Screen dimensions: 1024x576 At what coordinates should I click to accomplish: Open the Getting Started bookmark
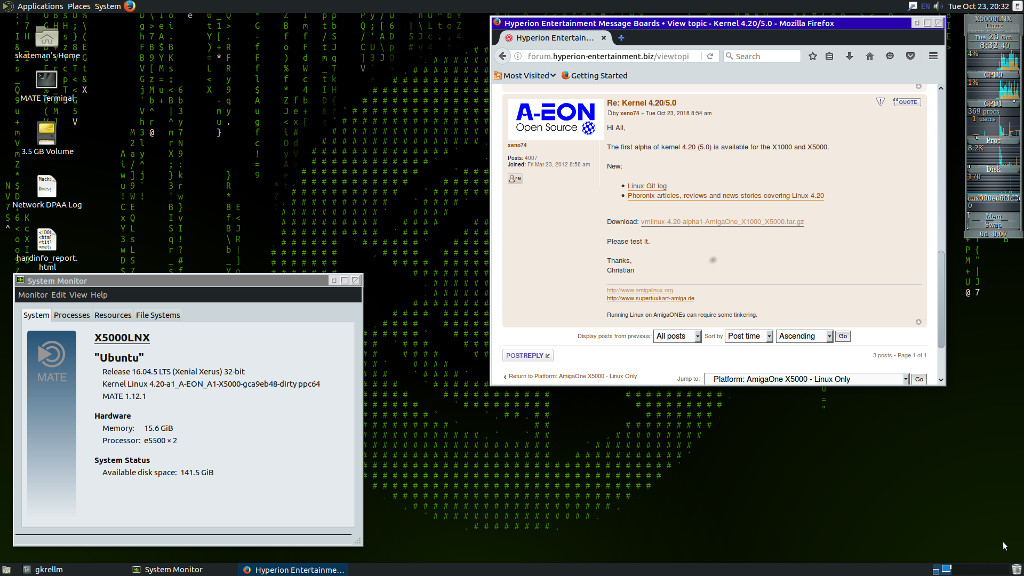(594, 76)
